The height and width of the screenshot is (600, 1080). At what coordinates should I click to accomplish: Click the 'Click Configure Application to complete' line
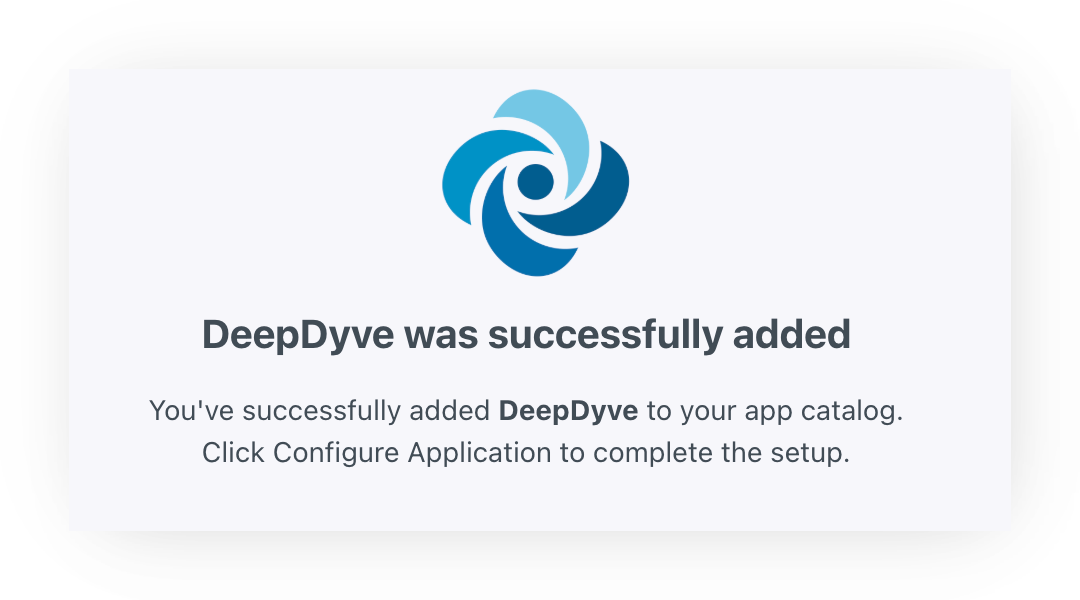pos(526,453)
